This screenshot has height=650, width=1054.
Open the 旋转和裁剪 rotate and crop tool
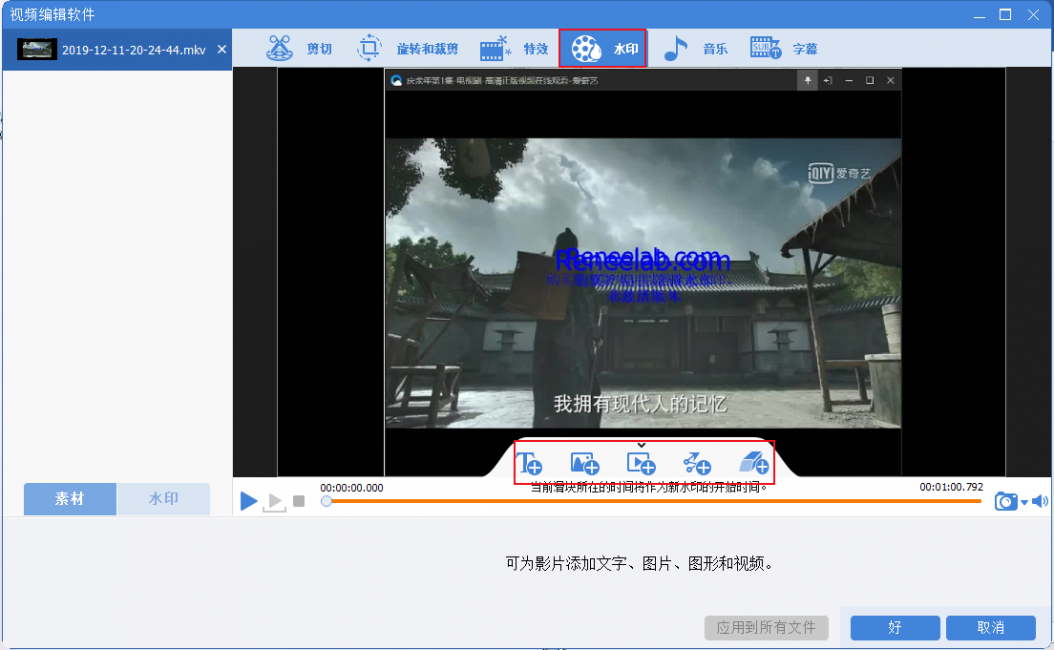pyautogui.click(x=407, y=48)
